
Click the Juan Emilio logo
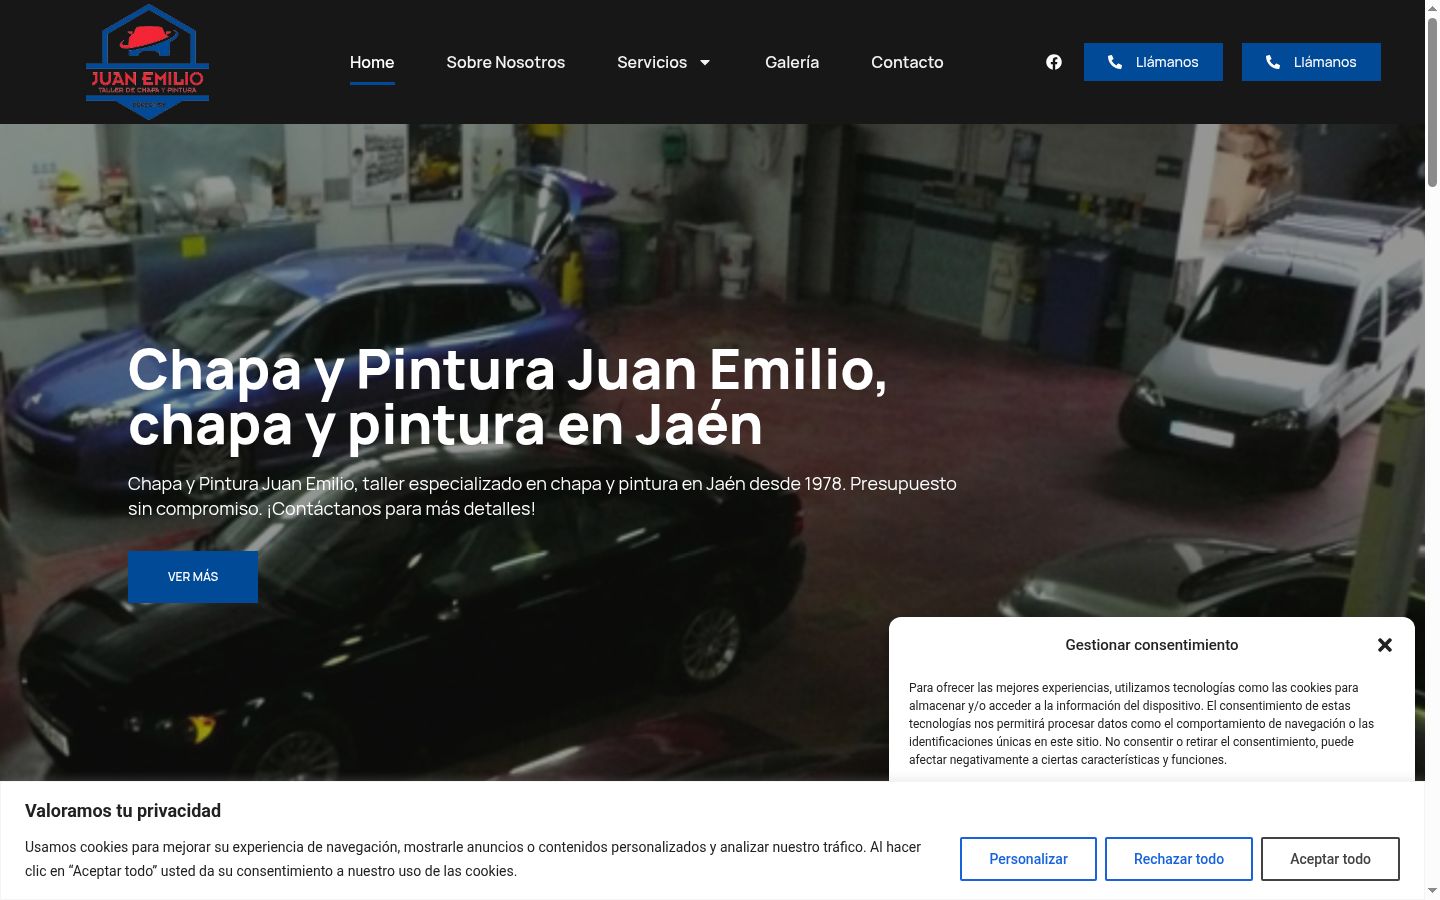[148, 62]
